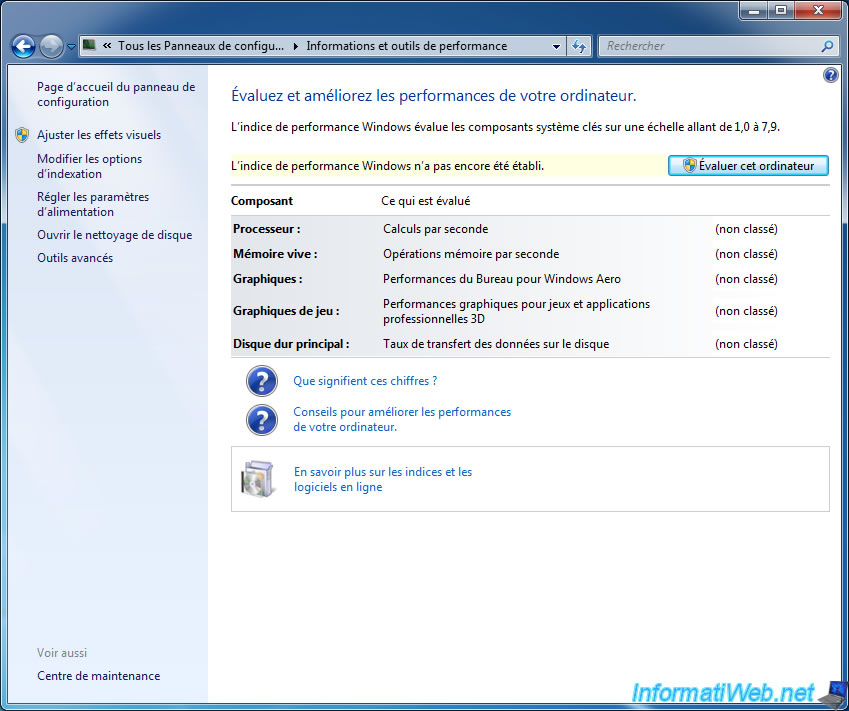Click help icon next to "Que signifient ces chiffres"
Viewport: 849px width, 711px height.
[x=261, y=381]
